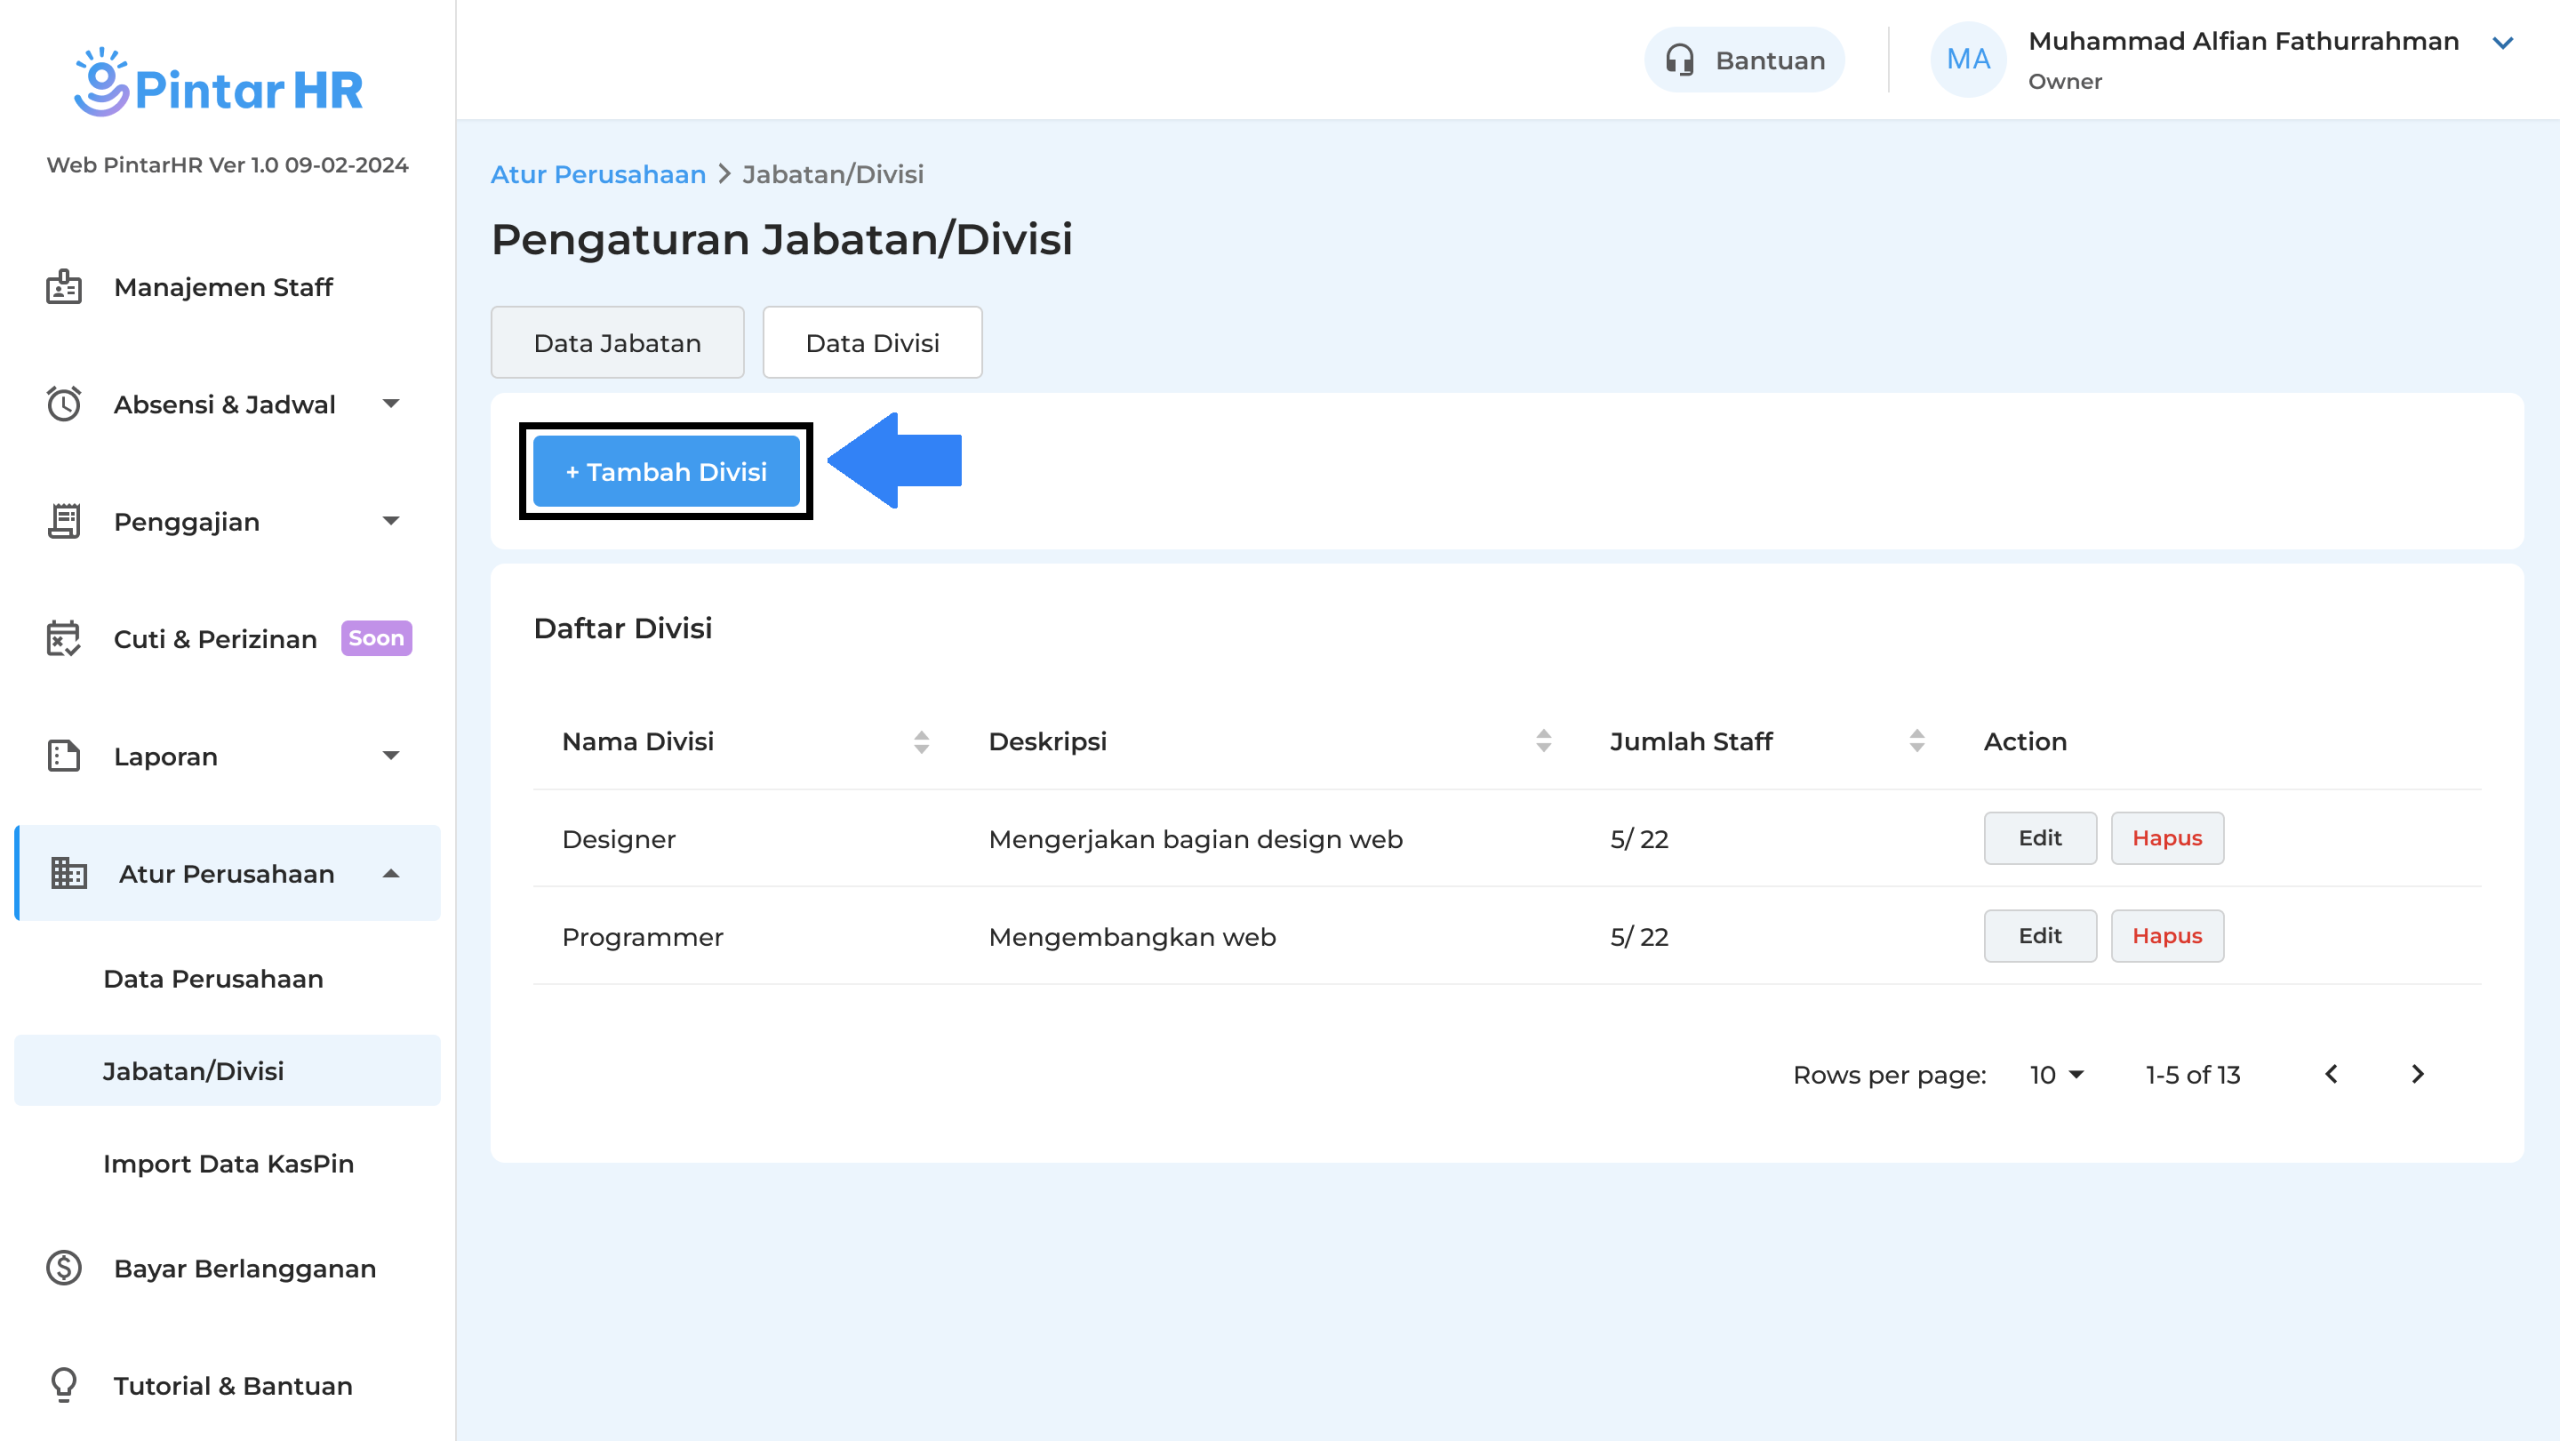Click the Cuti & Perizinan calendar icon
Image resolution: width=2560 pixels, height=1441 pixels.
(x=64, y=638)
